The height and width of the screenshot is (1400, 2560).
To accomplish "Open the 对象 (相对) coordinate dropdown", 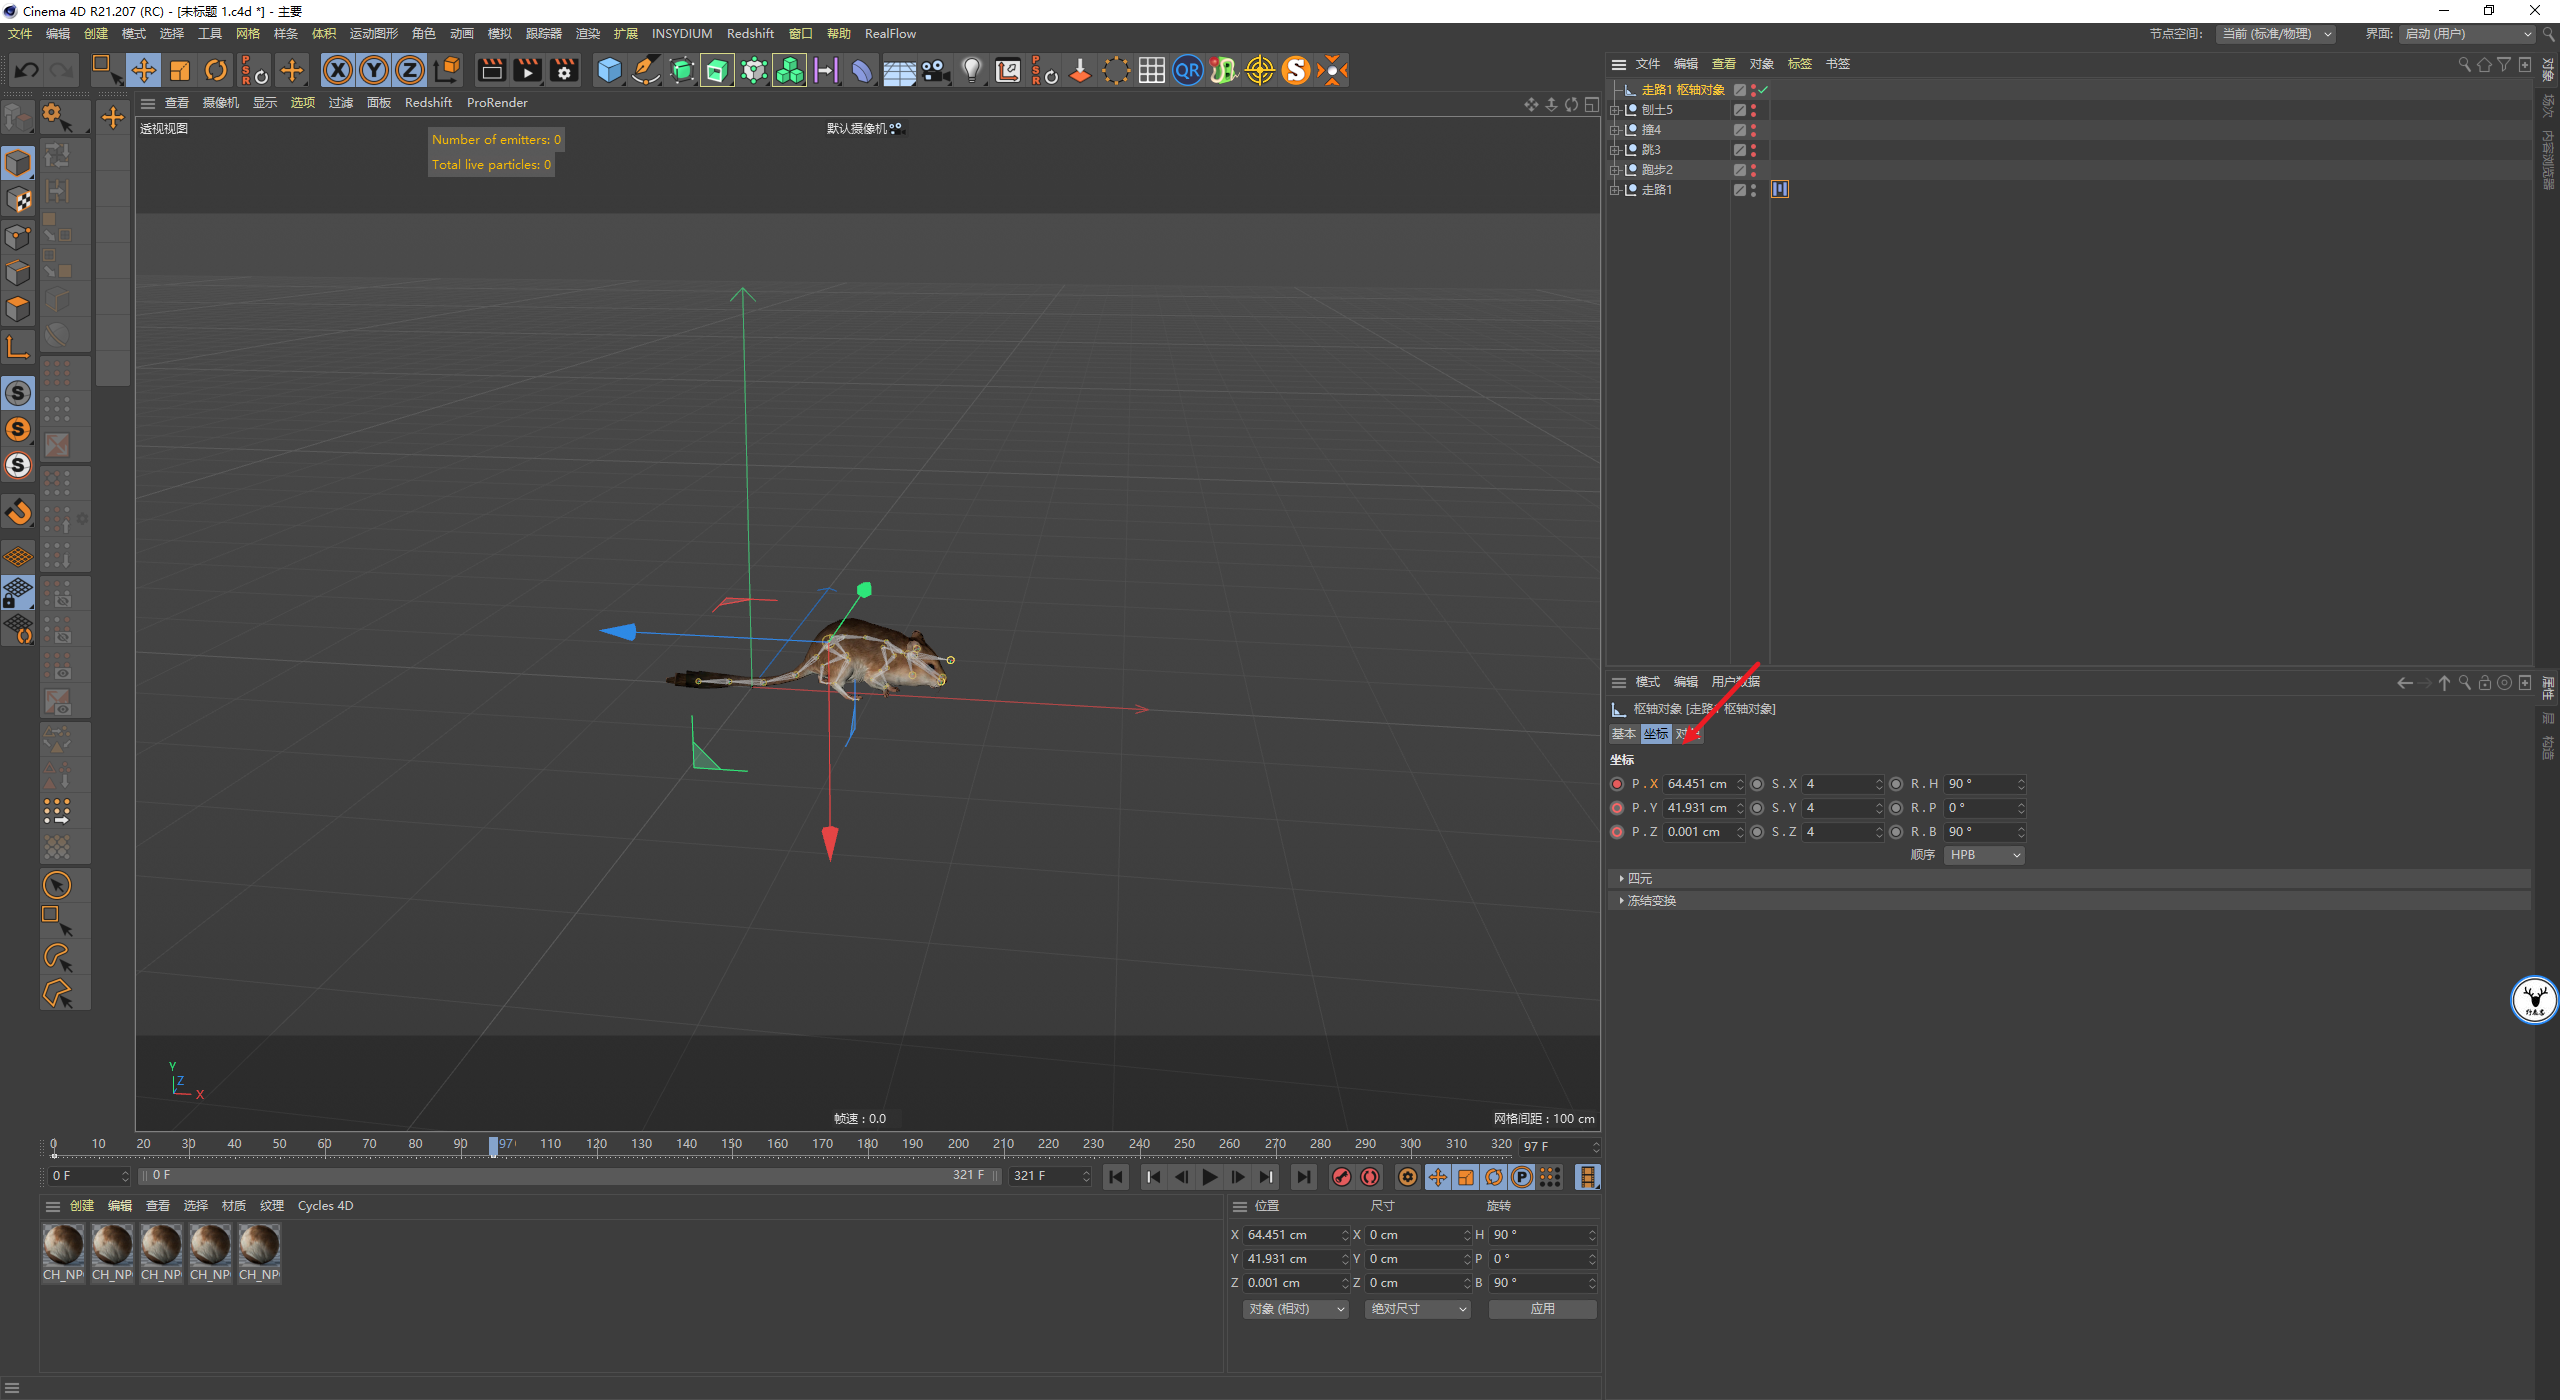I will coord(1295,1309).
